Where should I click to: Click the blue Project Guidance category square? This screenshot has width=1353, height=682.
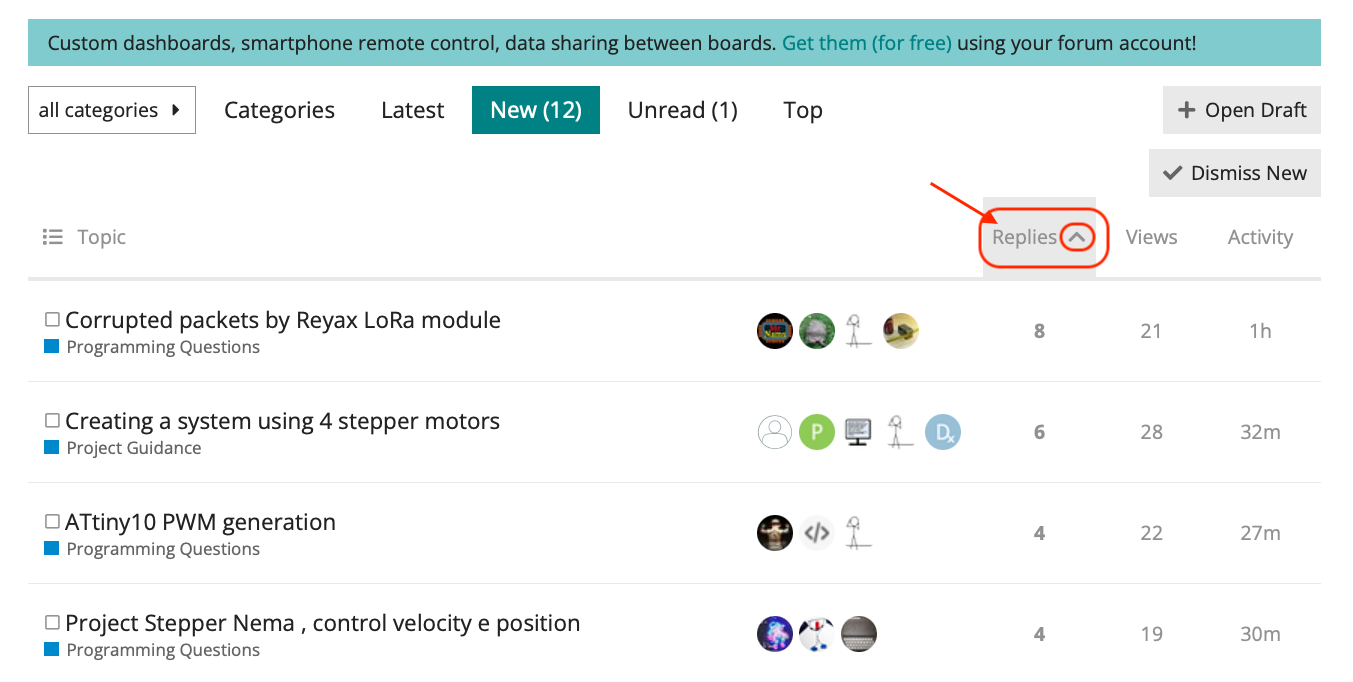tap(52, 448)
